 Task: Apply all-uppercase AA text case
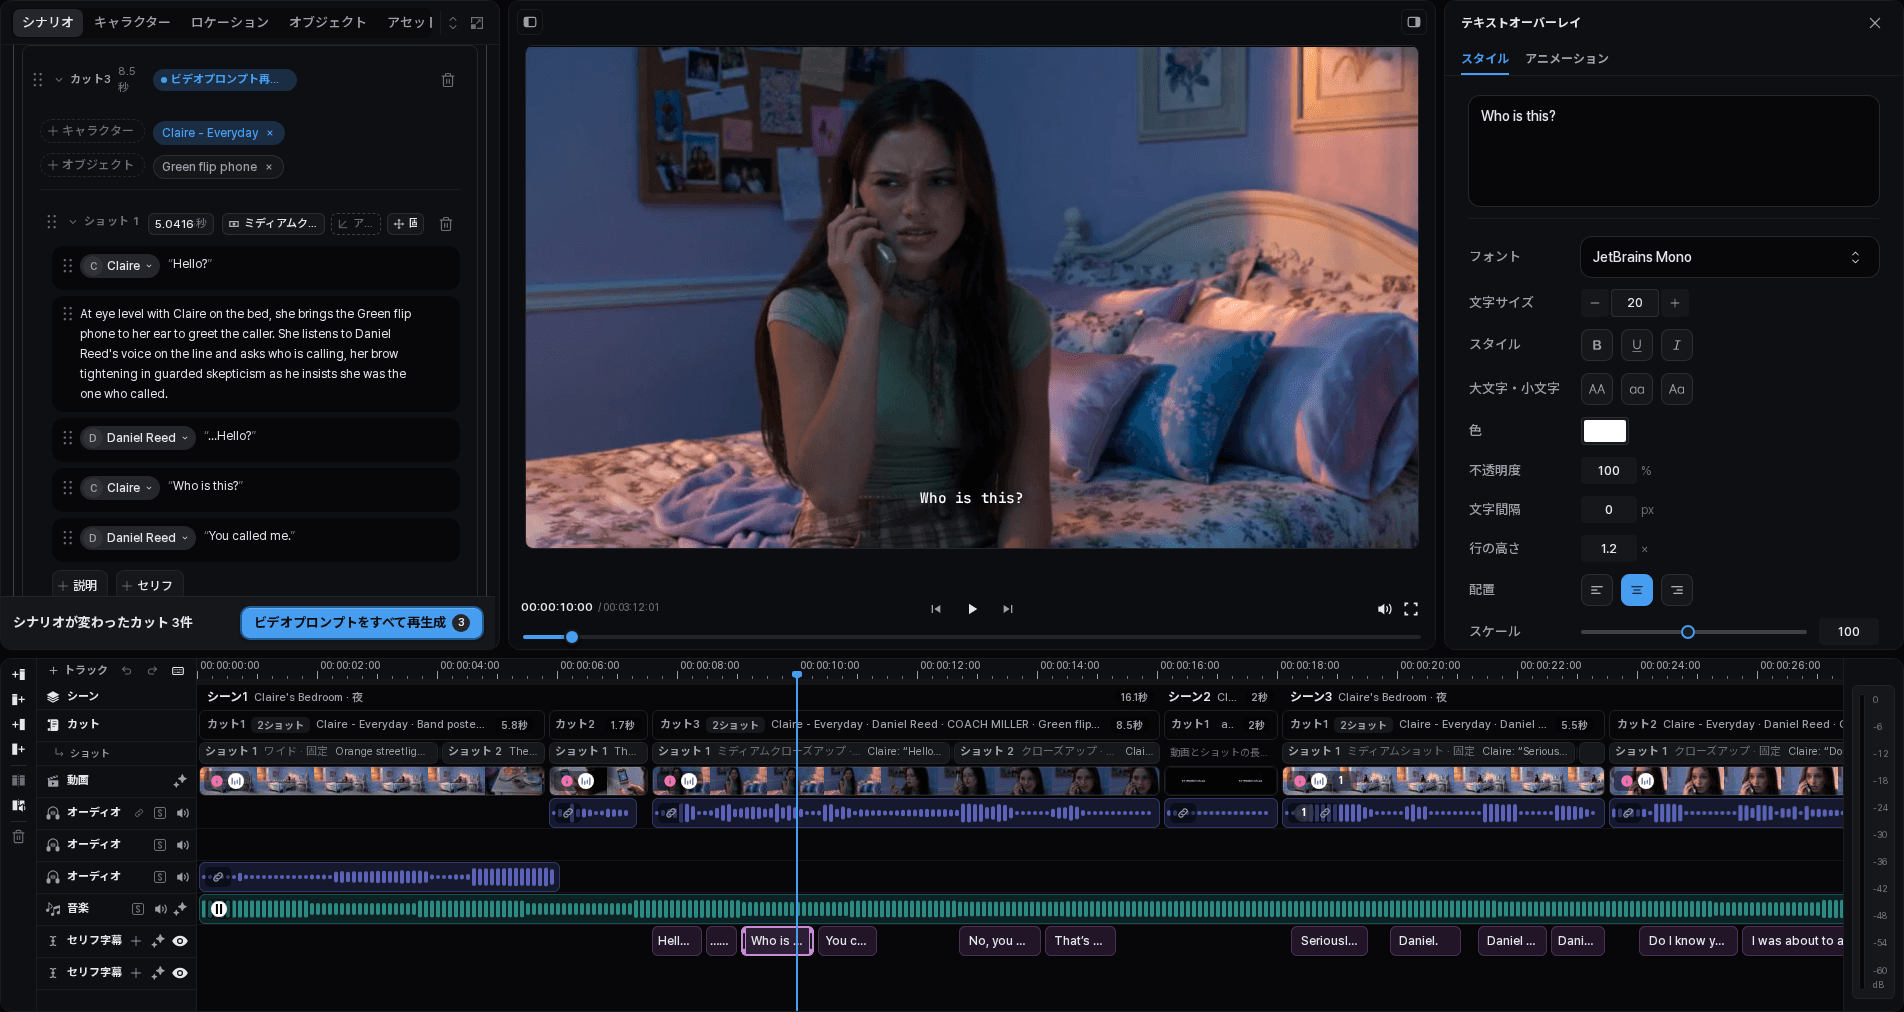click(1597, 389)
